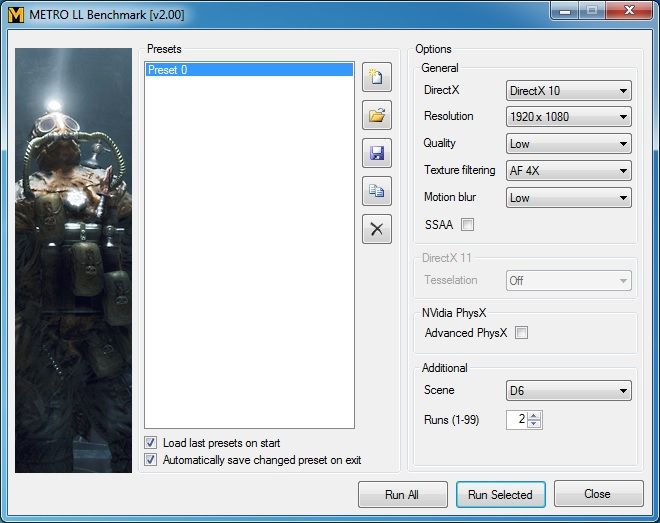The height and width of the screenshot is (523, 660).
Task: Increase Runs count with up arrow
Action: point(535,416)
